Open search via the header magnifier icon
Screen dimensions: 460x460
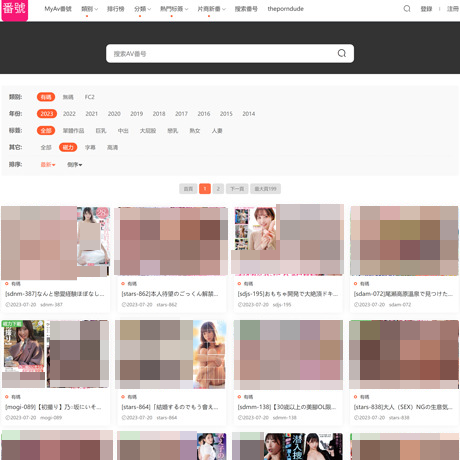[407, 9]
